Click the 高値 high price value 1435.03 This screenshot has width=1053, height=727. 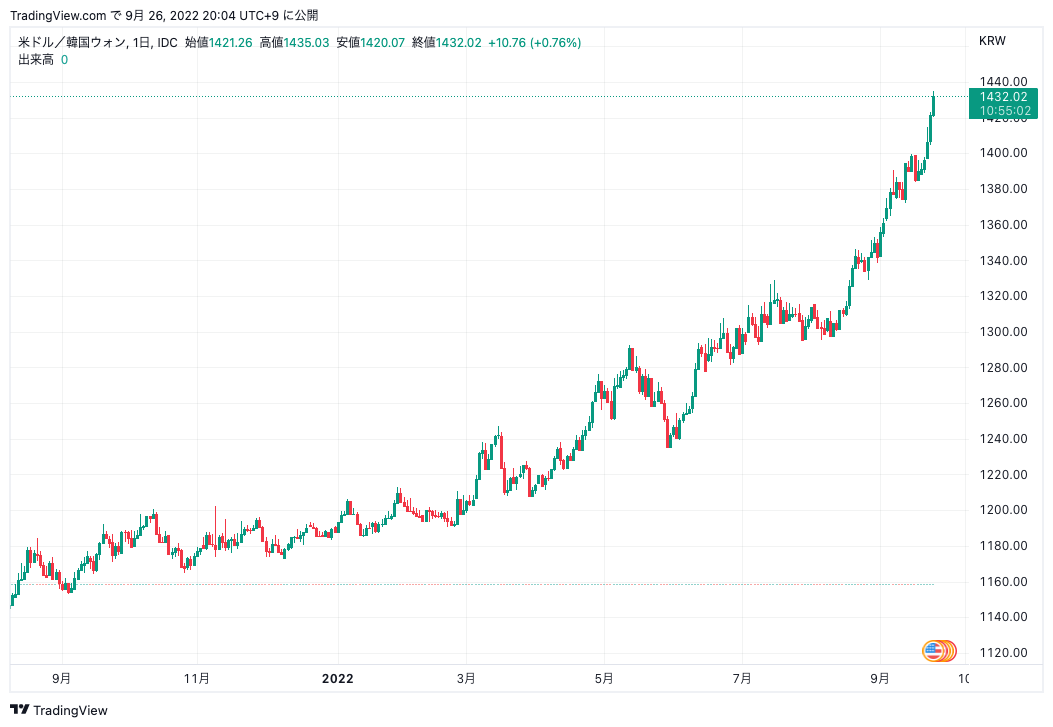coord(307,42)
